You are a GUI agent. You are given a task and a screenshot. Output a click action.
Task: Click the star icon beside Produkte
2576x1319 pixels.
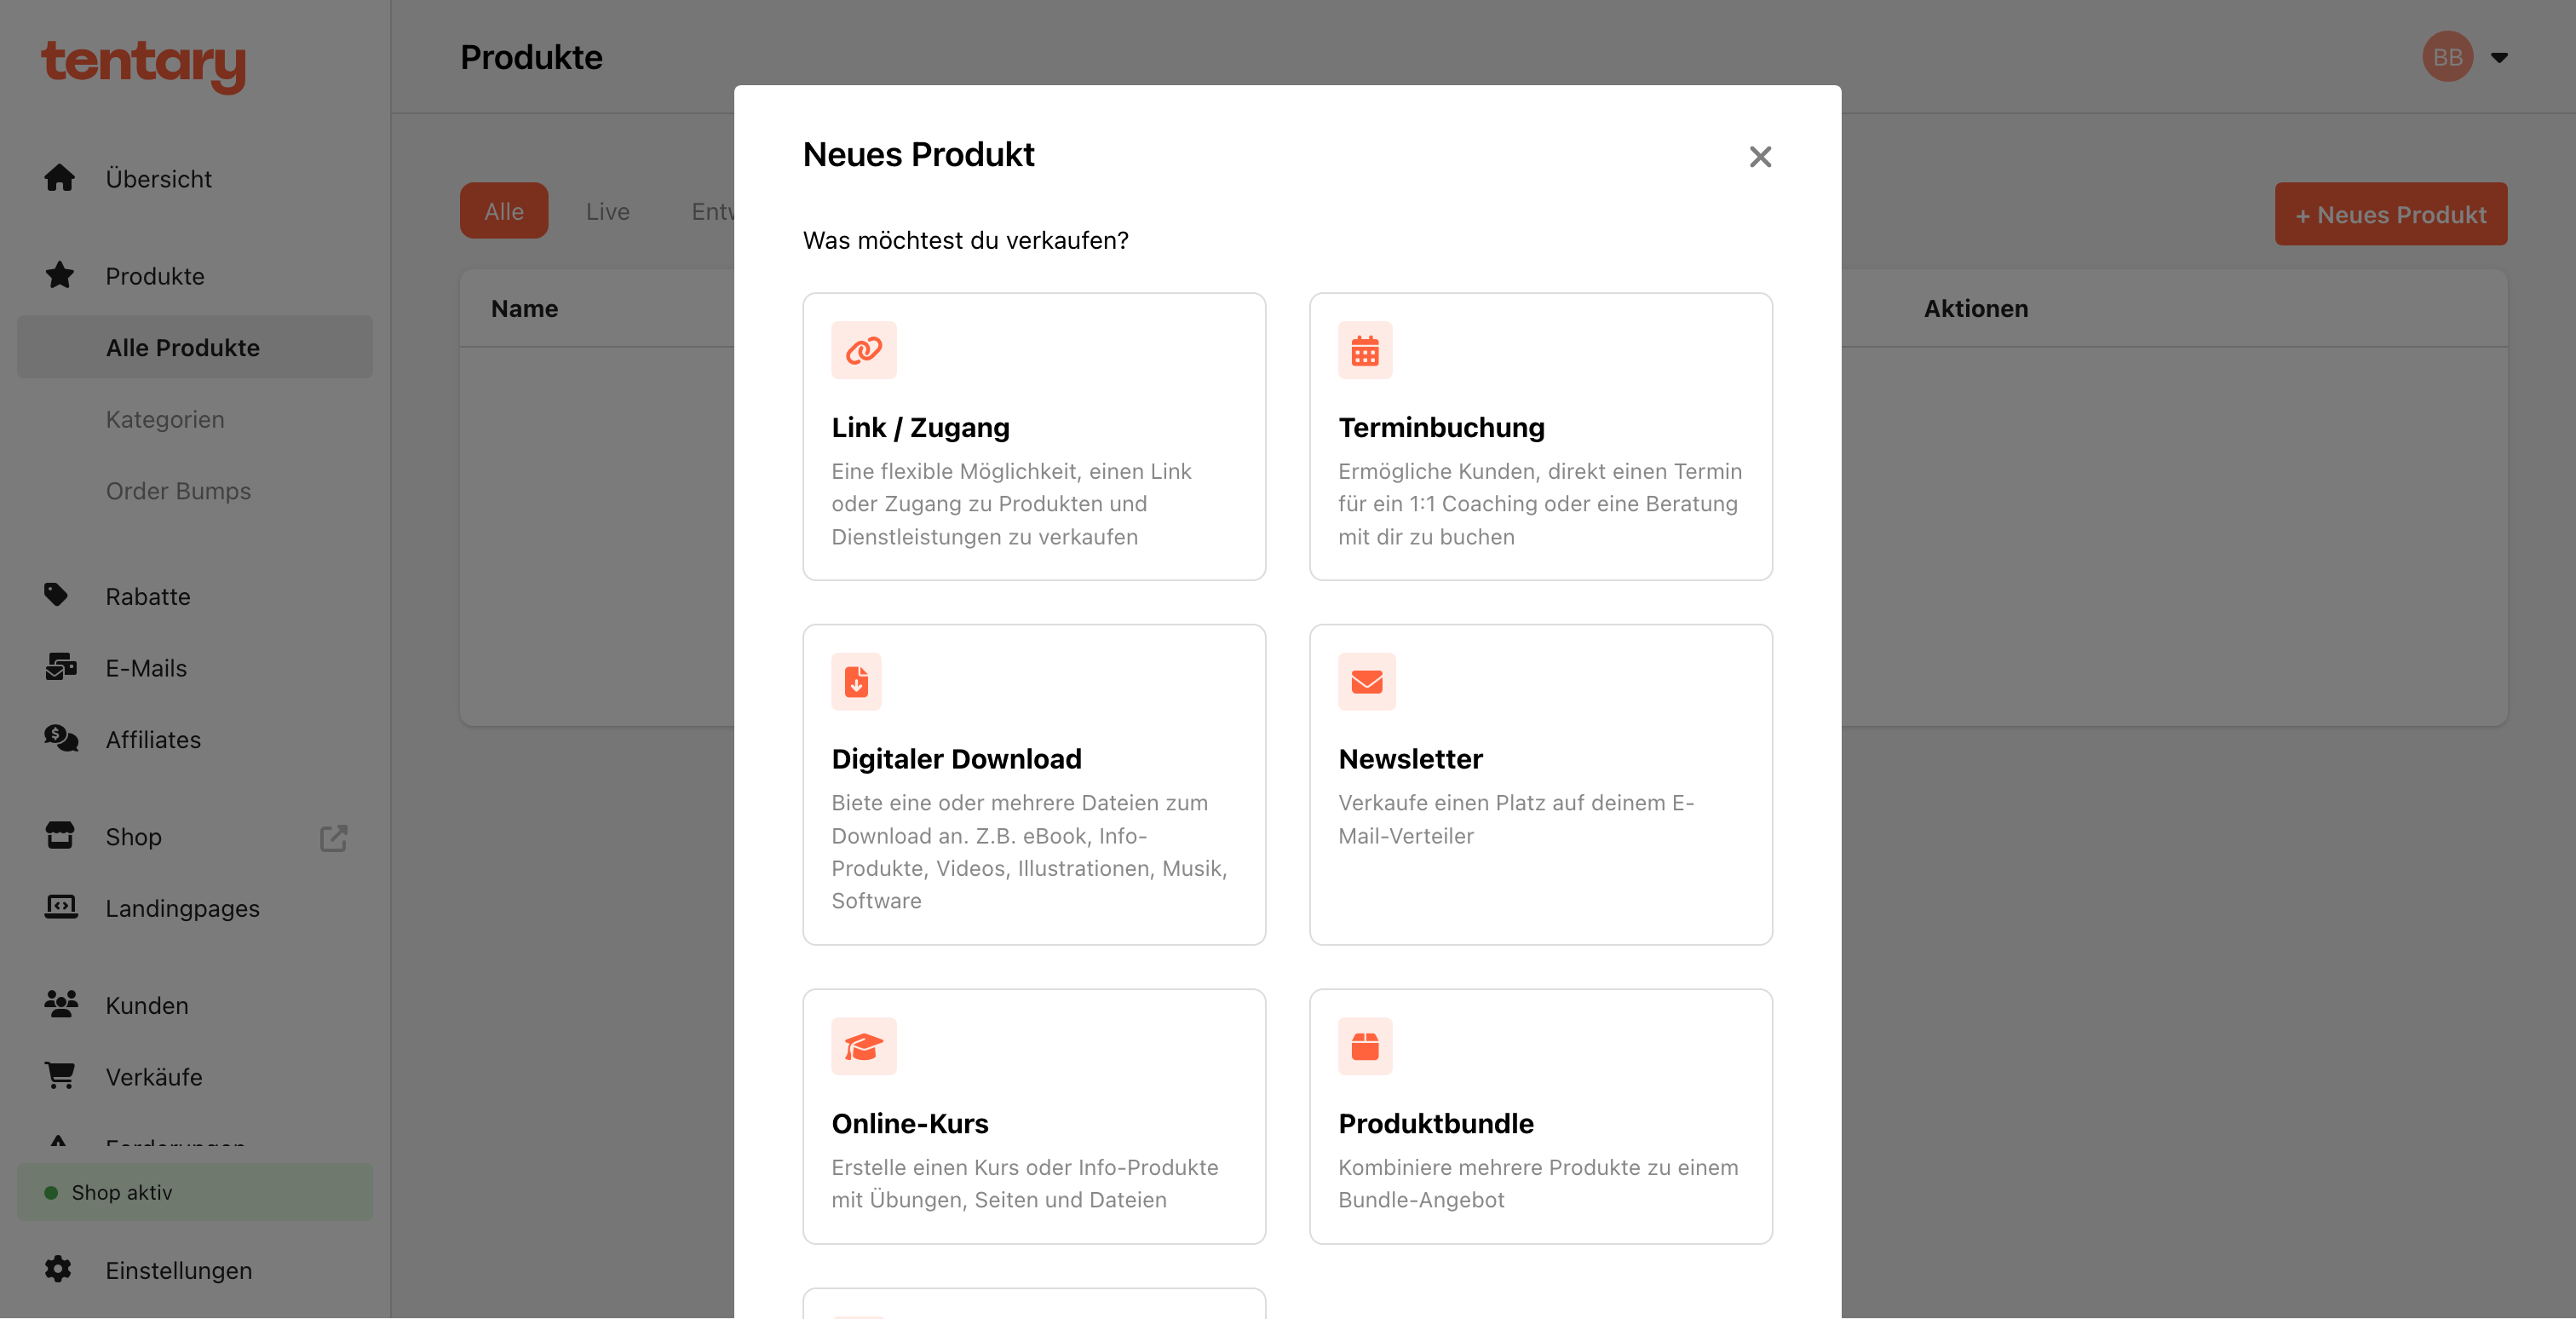[60, 275]
